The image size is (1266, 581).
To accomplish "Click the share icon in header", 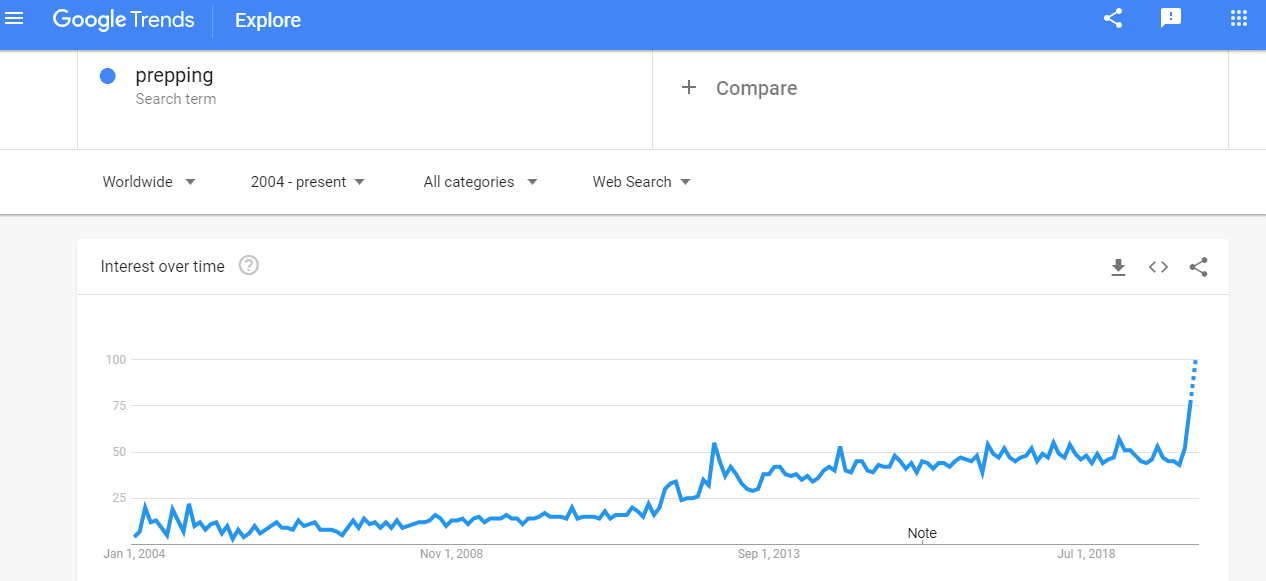I will (x=1113, y=19).
